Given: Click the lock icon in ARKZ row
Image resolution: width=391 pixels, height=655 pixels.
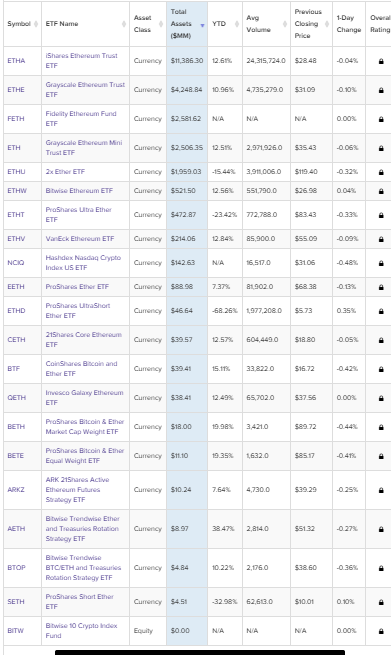Looking at the screenshot, I should [x=381, y=490].
